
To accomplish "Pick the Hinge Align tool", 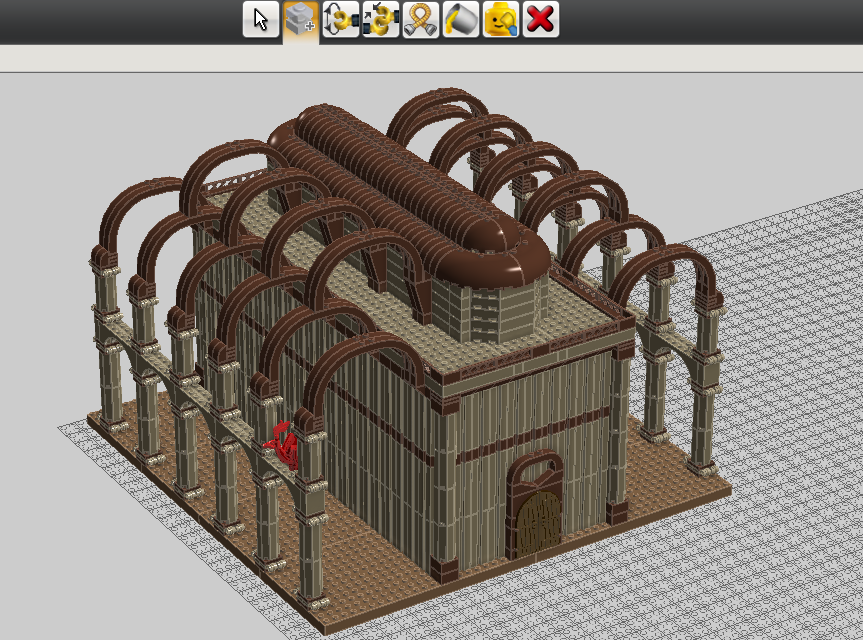I will 381,20.
